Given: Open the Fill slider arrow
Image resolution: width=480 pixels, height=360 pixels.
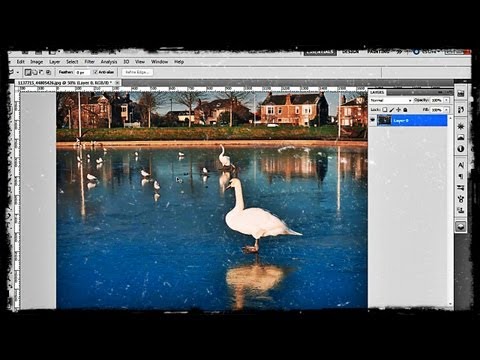Looking at the screenshot, I should (x=446, y=110).
